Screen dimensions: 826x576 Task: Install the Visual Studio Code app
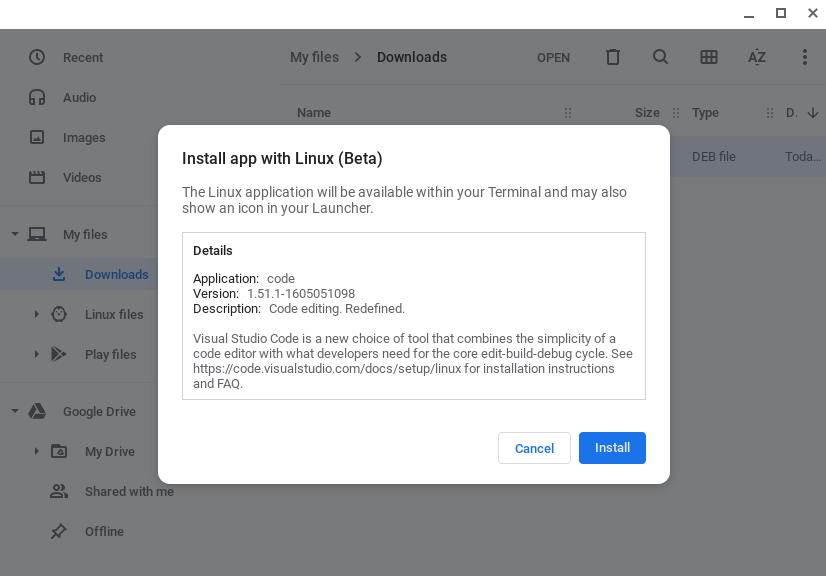pos(612,448)
